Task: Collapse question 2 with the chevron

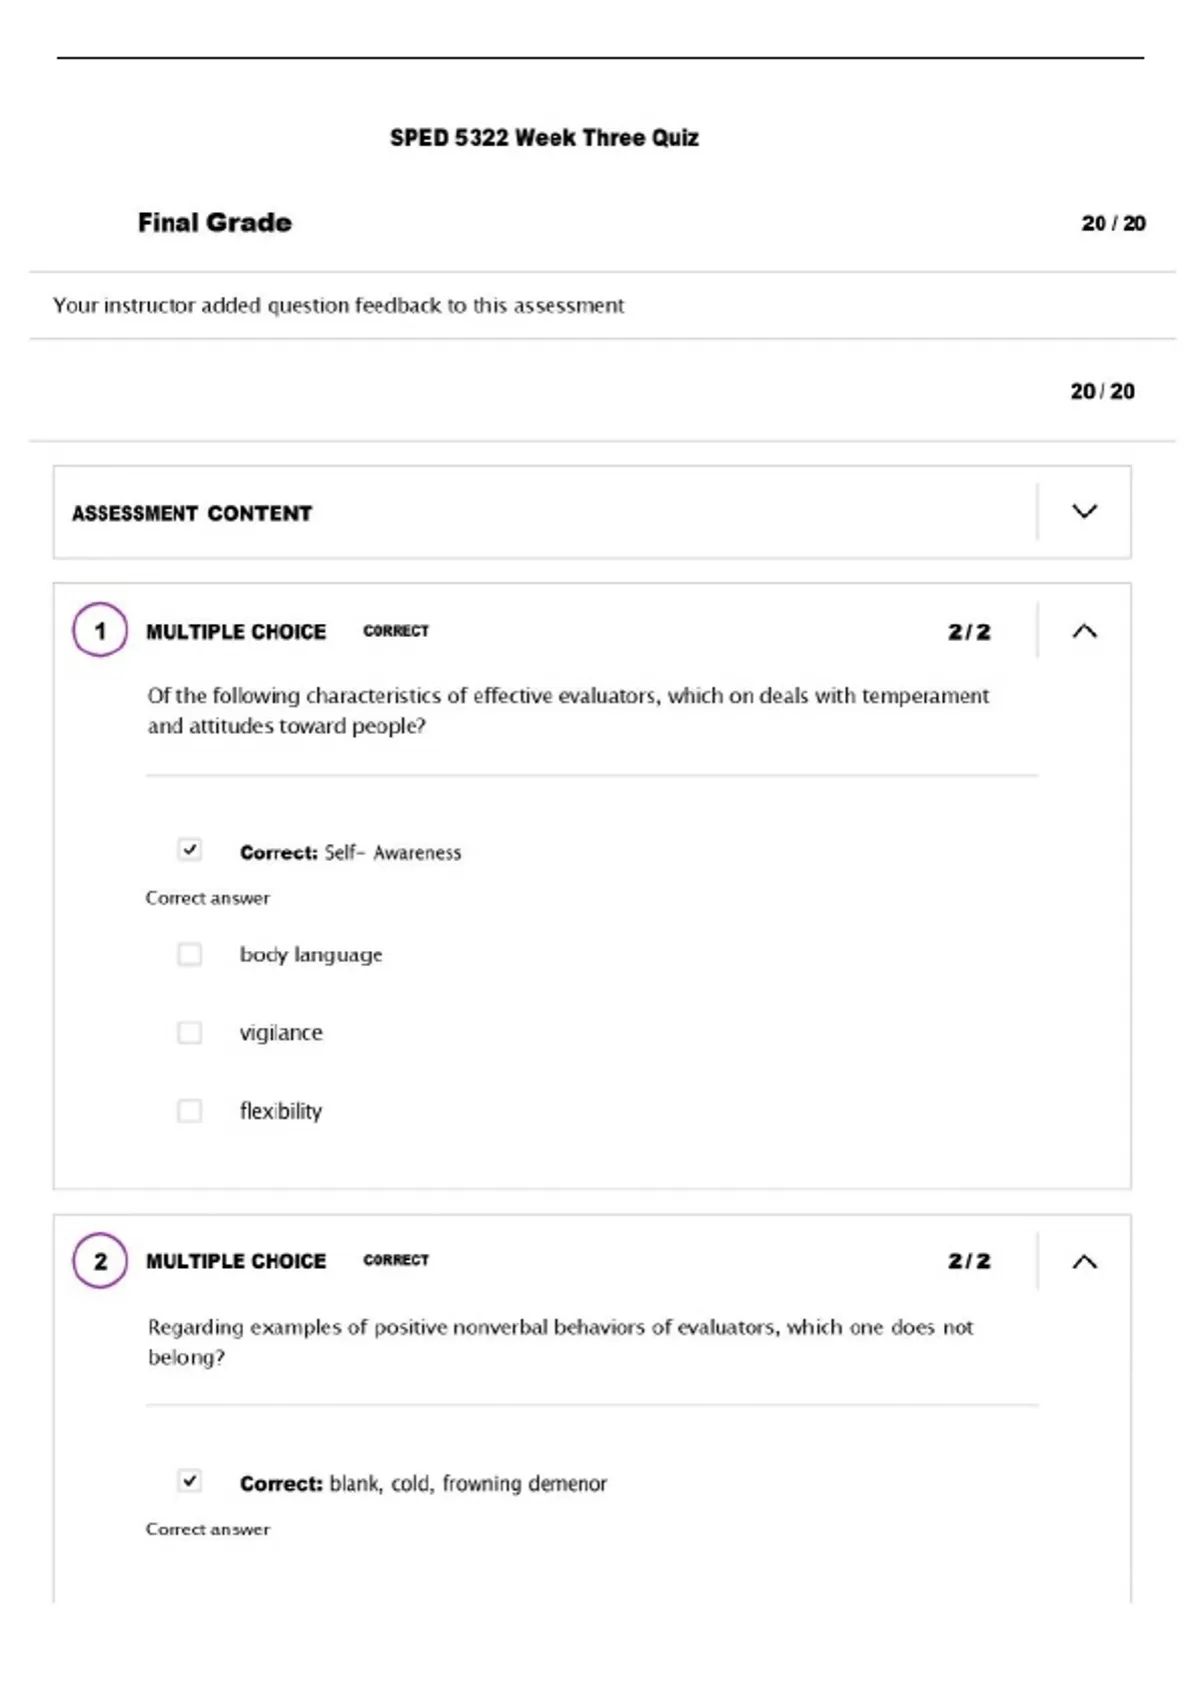Action: coord(1084,1261)
